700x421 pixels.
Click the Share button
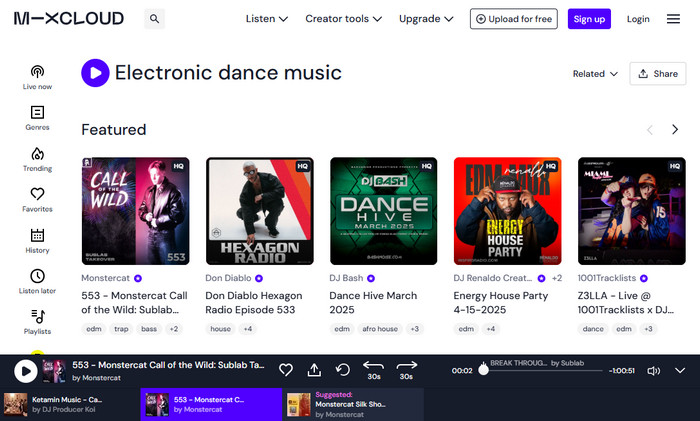pyautogui.click(x=658, y=74)
